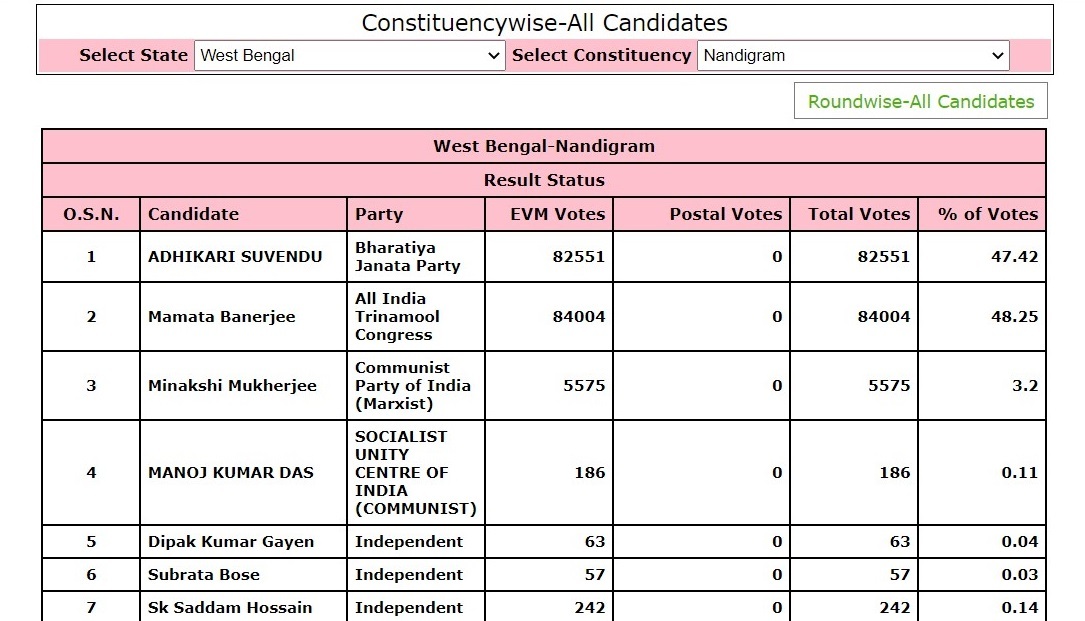Image resolution: width=1085 pixels, height=621 pixels.
Task: Click the All India Trinamool Congress cell
Action: [x=398, y=317]
